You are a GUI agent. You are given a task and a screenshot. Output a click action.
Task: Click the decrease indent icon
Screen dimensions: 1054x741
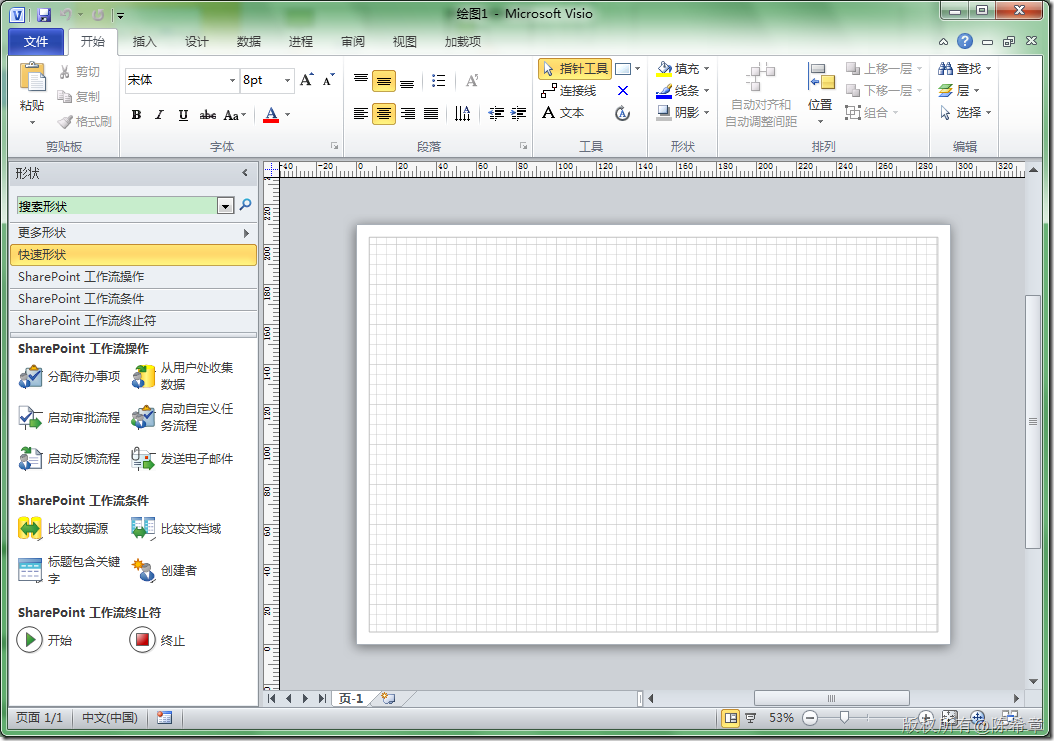496,114
